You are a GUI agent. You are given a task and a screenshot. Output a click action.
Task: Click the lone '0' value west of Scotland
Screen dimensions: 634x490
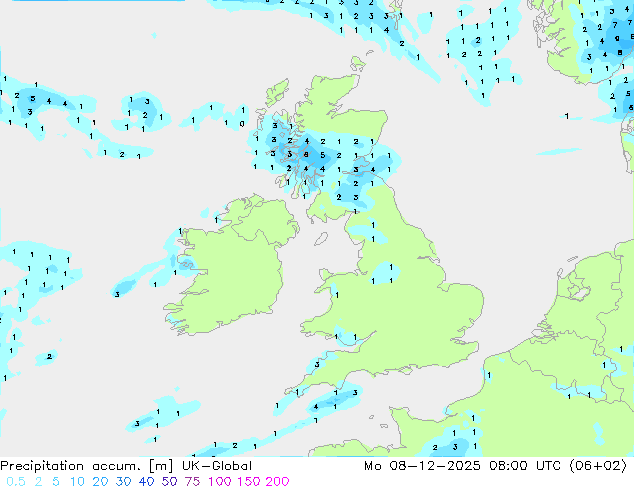242,124
